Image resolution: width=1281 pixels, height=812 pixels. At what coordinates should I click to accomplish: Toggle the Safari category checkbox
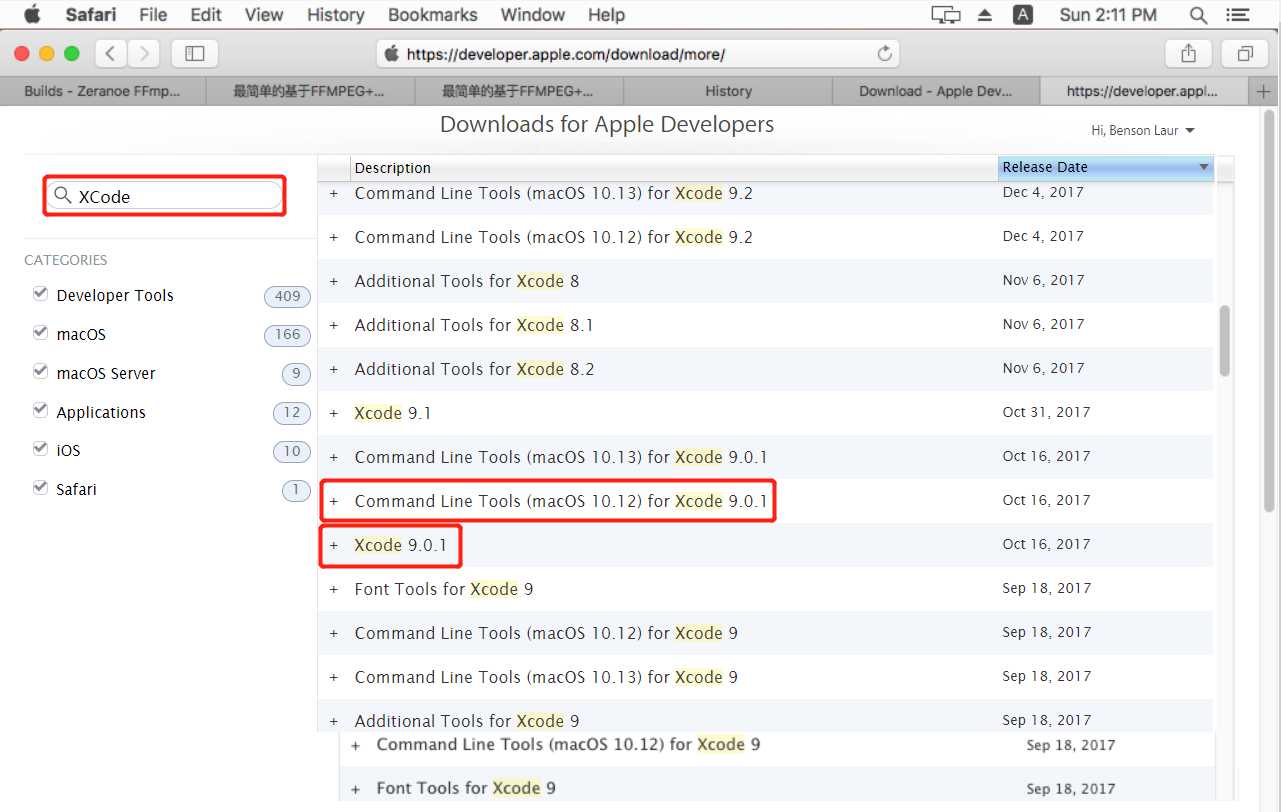40,487
